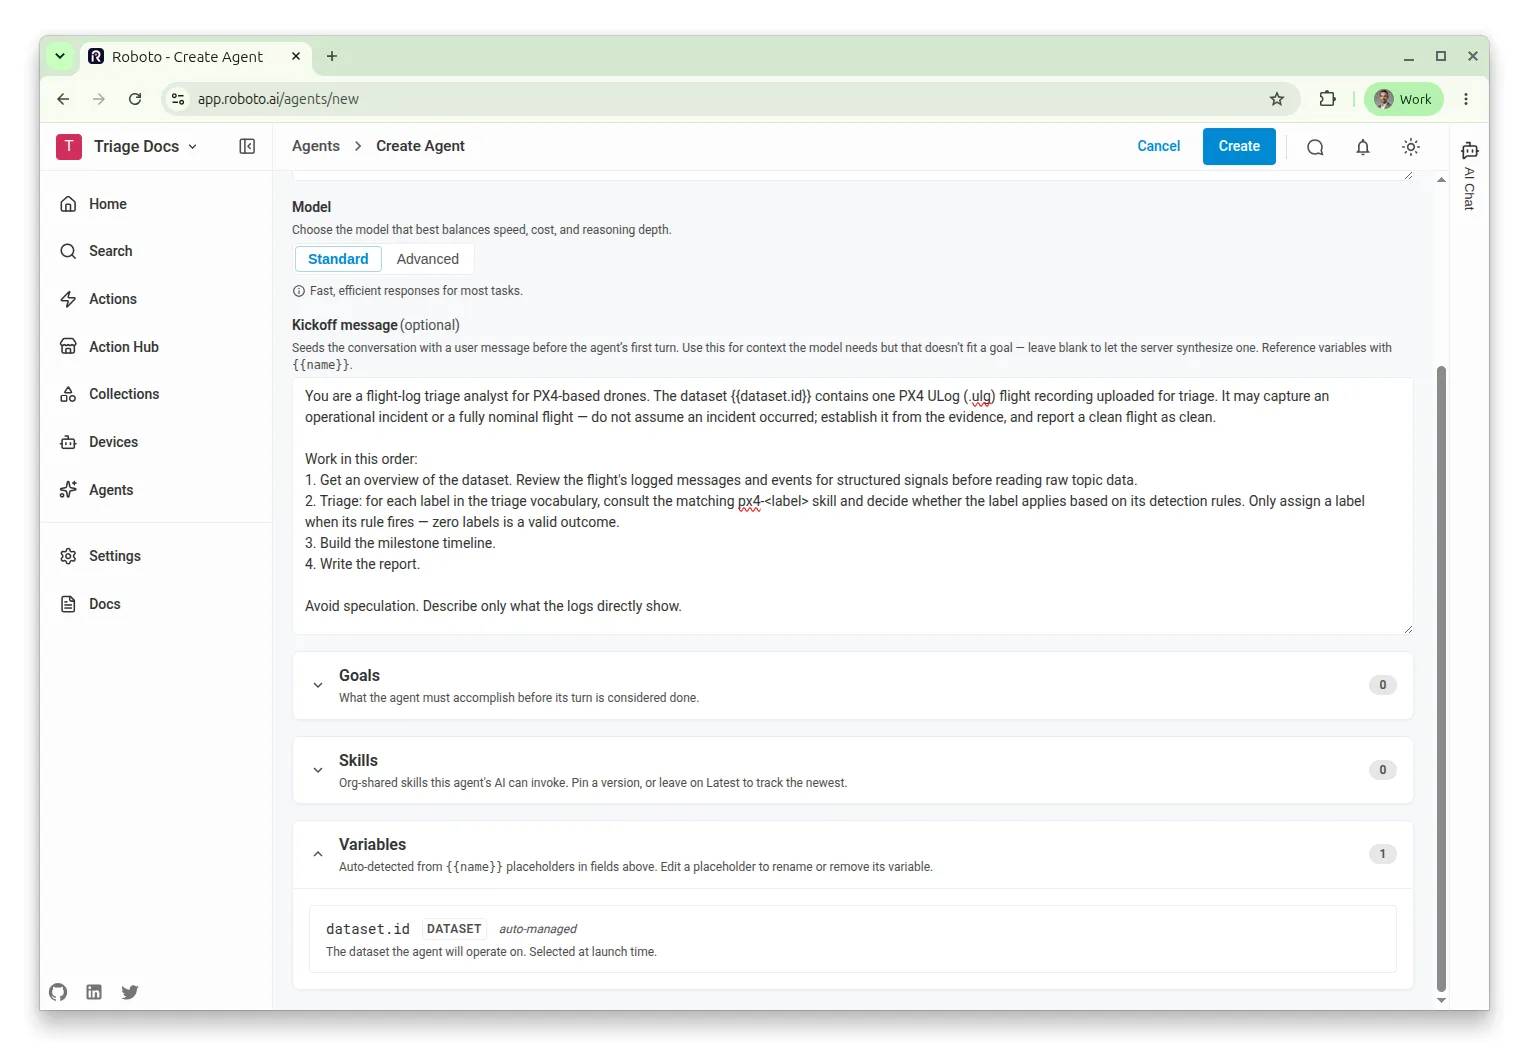This screenshot has width=1532, height=1054.
Task: Click into the Kickoff message text area
Action: click(853, 506)
